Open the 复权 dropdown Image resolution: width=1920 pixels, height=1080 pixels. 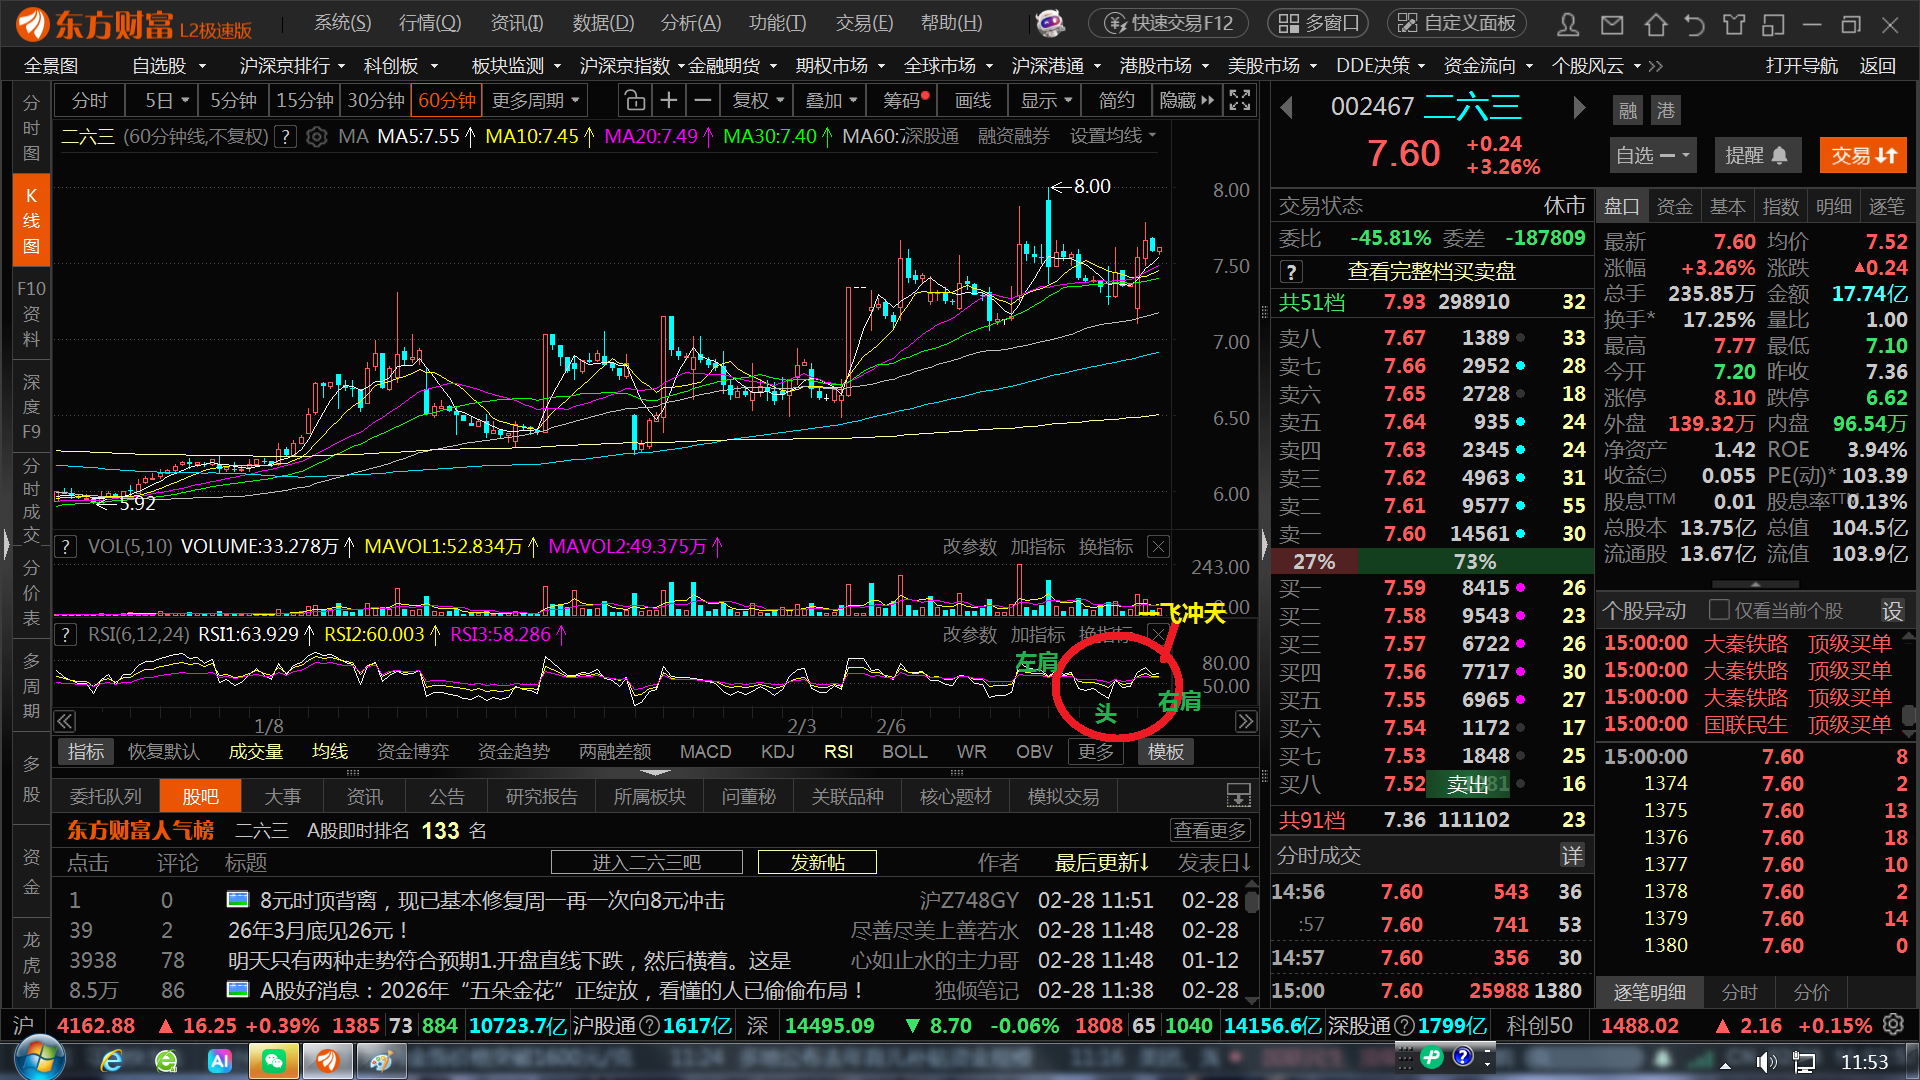758,101
